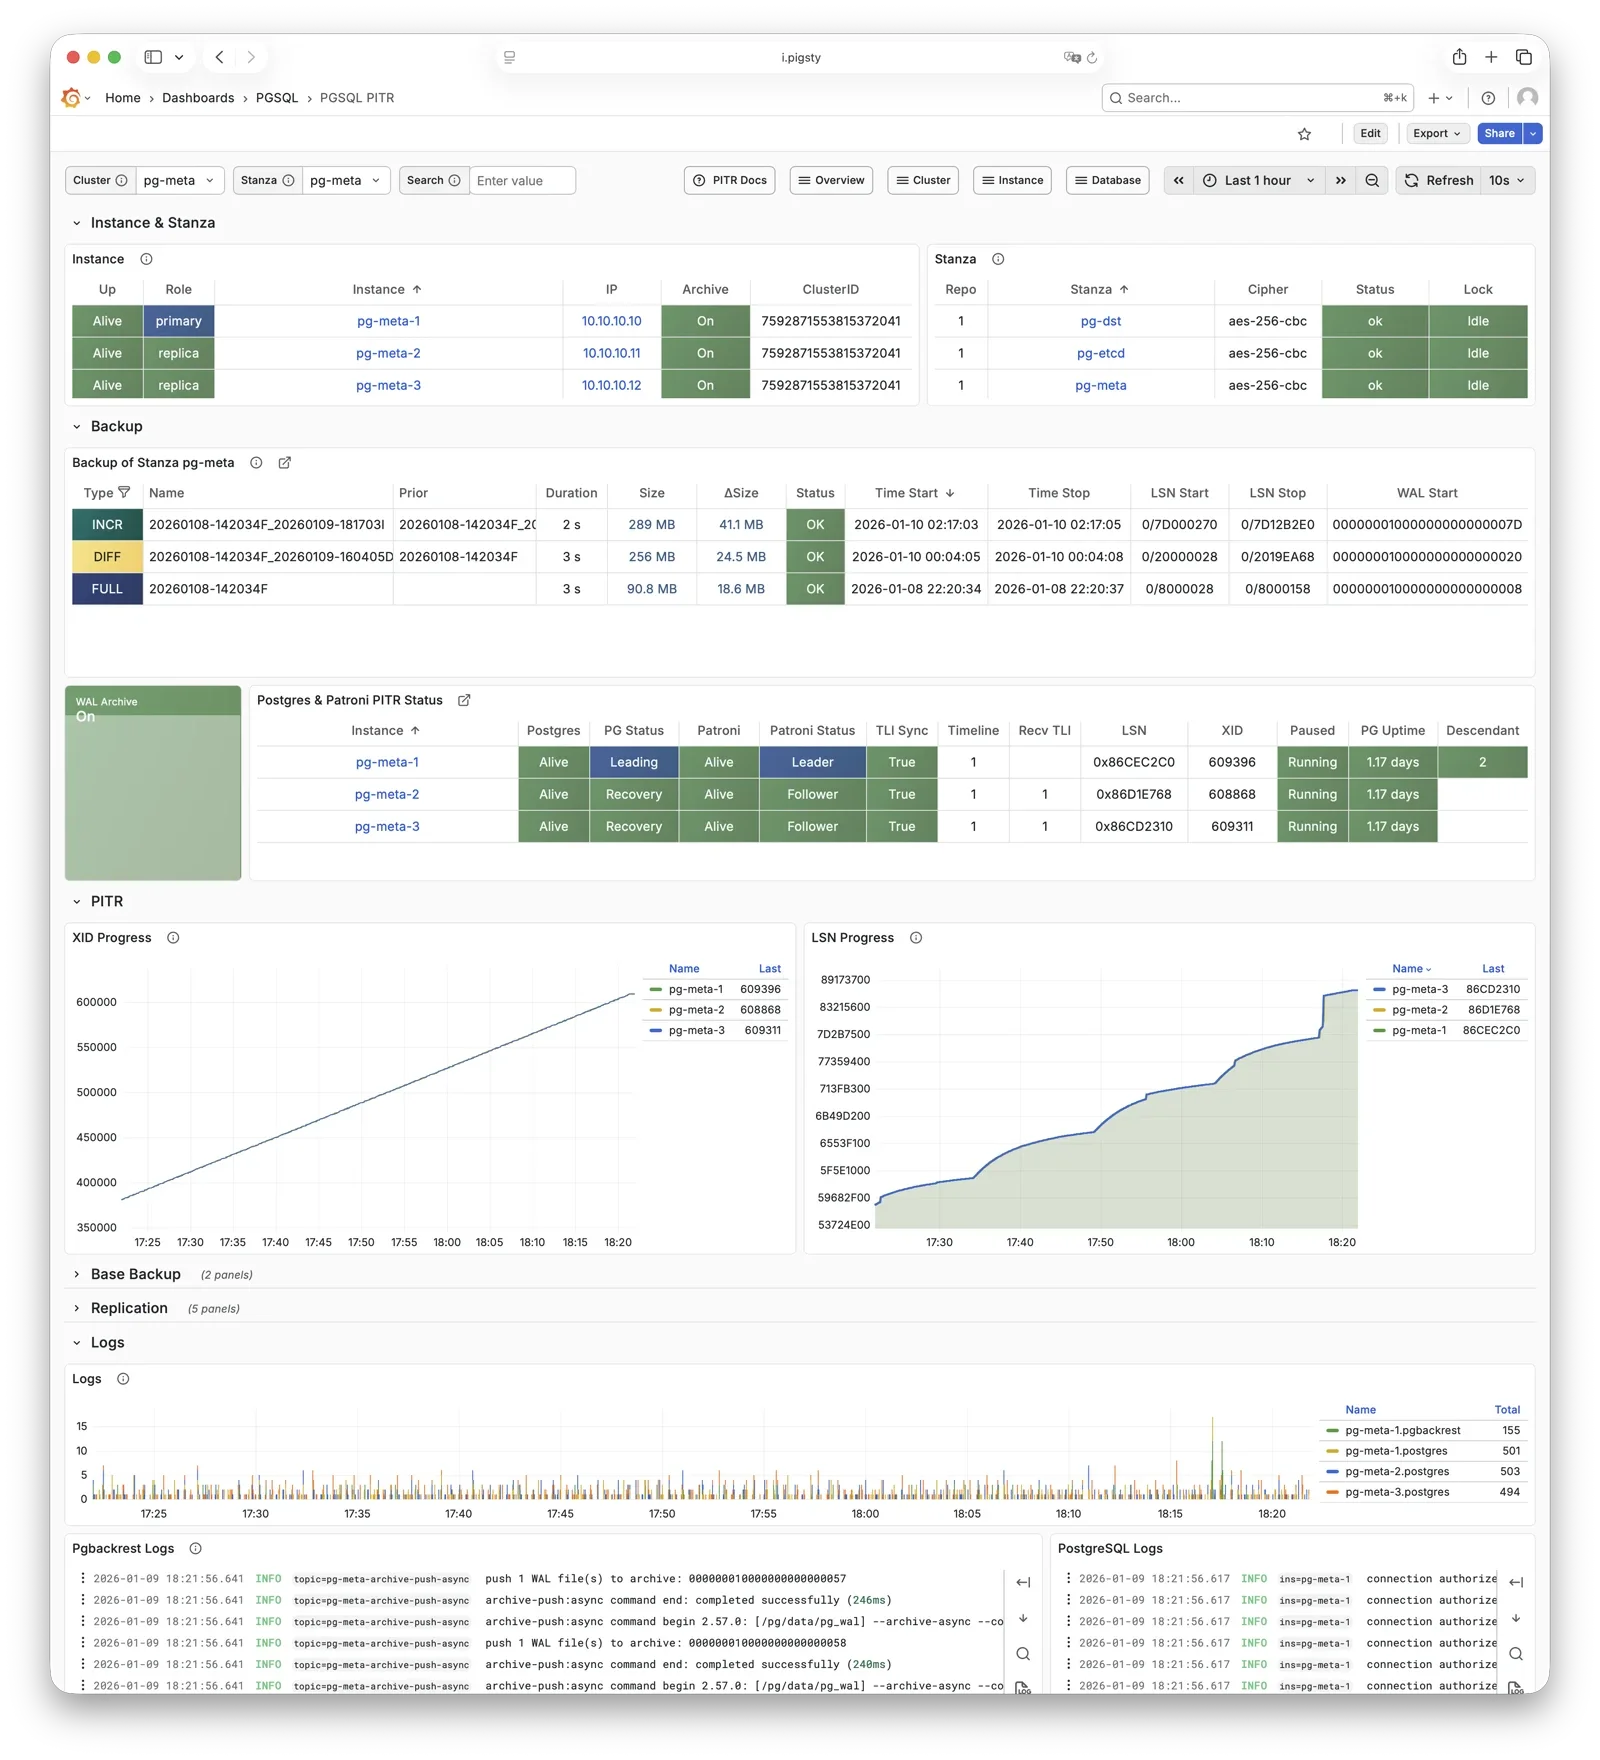The image size is (1600, 1760).
Task: Expand the Base Backup row
Action: (135, 1274)
